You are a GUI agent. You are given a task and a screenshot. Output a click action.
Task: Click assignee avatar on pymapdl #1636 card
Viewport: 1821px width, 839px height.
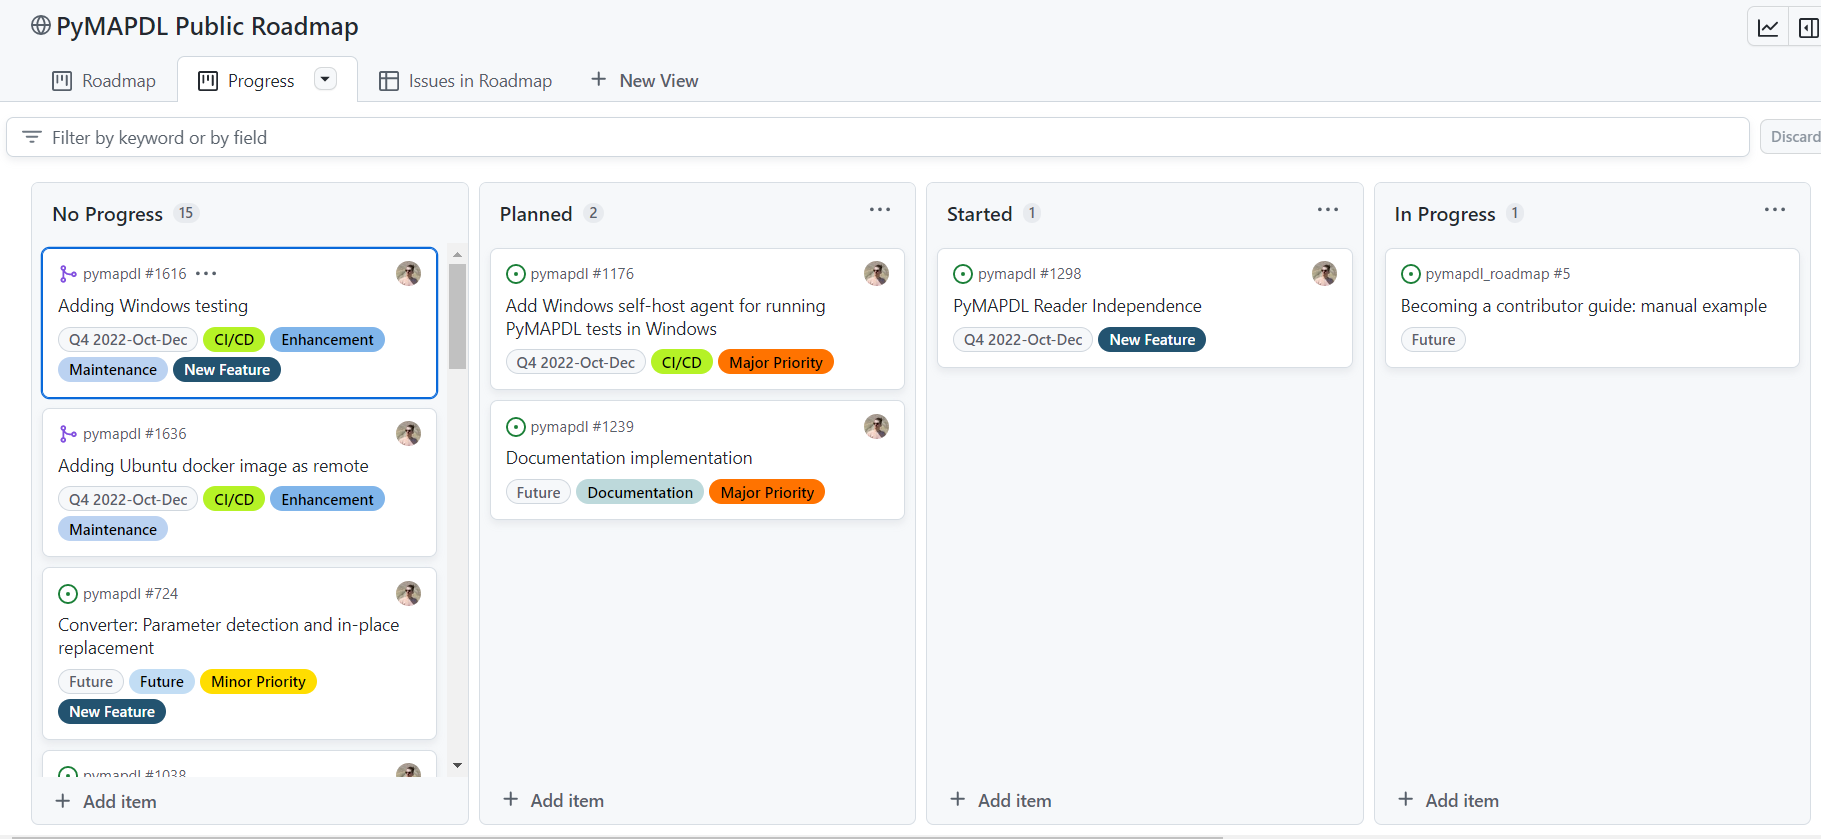[x=408, y=434]
